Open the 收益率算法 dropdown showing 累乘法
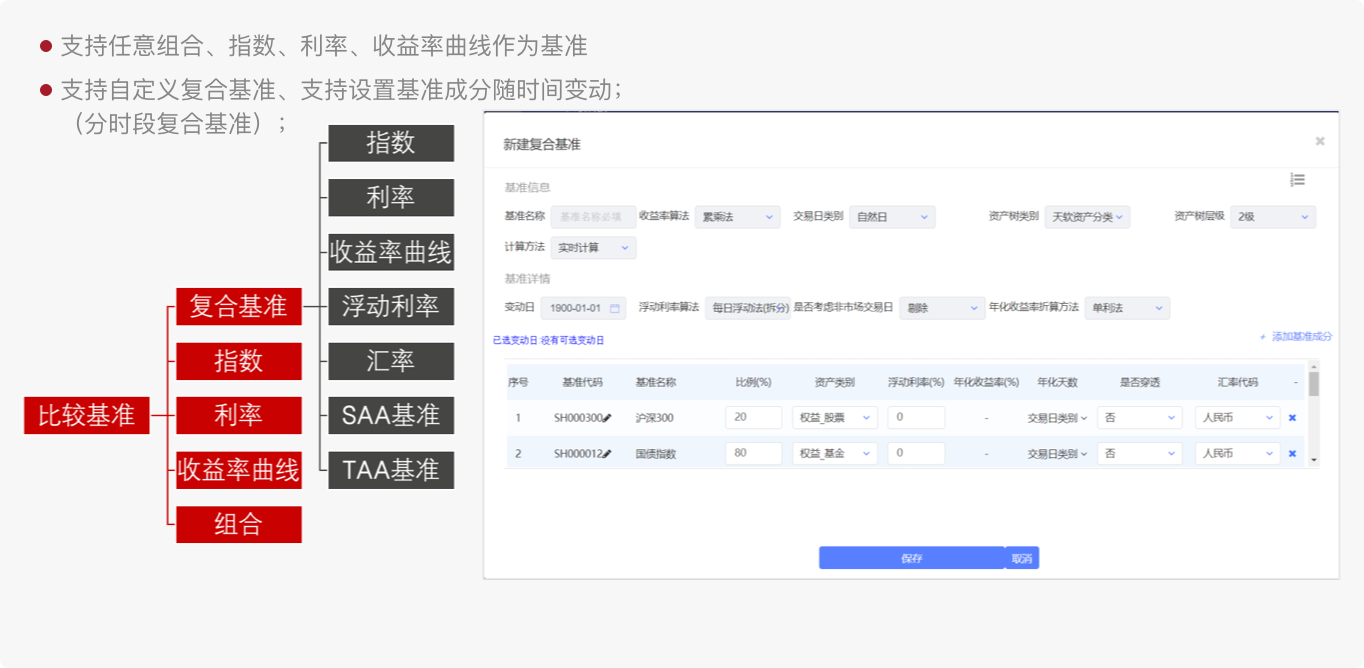Screen dimensions: 1364x668 737,217
